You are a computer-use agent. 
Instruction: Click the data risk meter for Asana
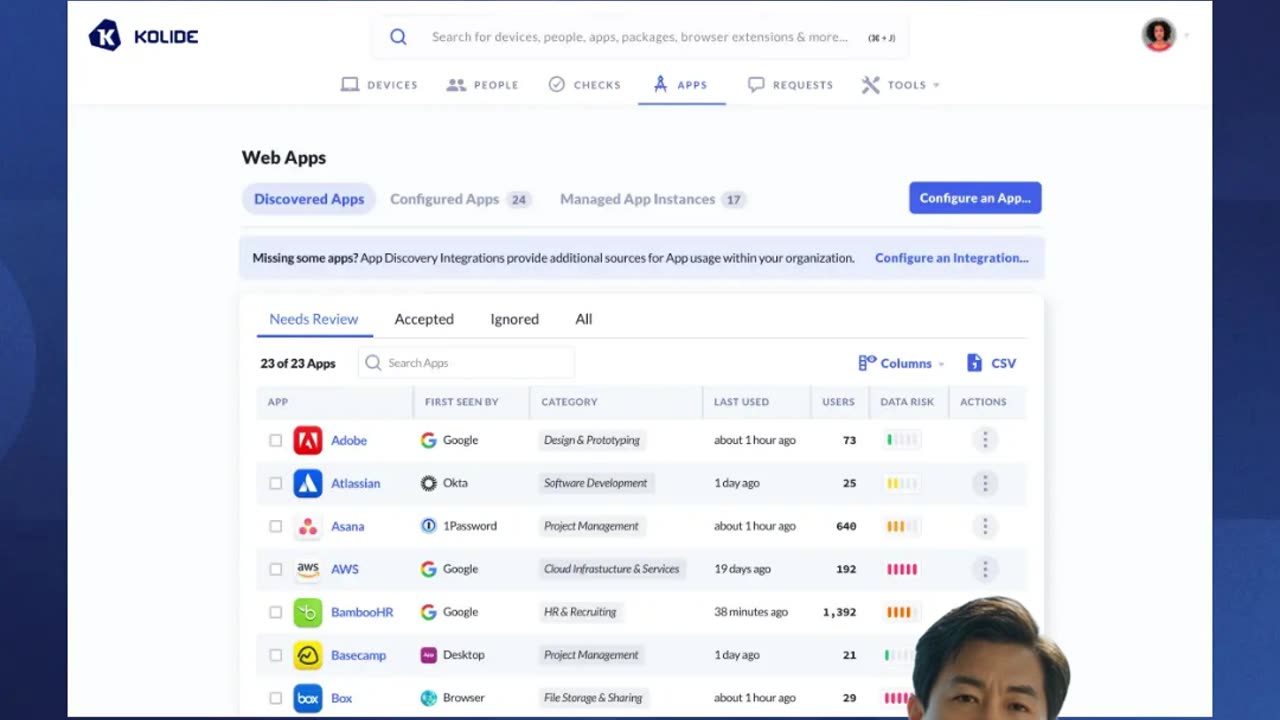pos(901,526)
